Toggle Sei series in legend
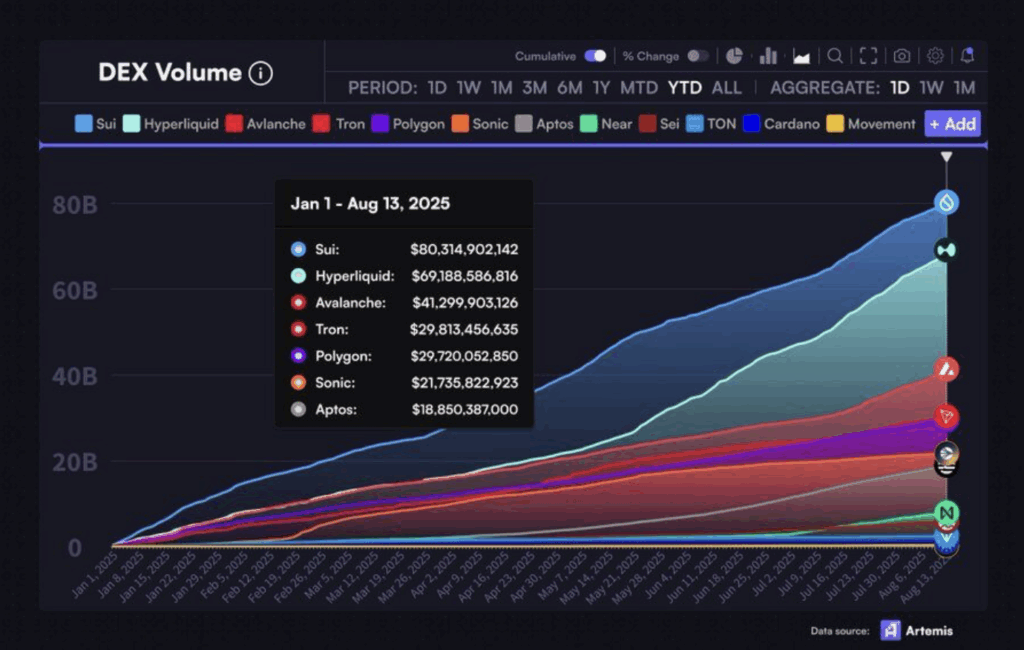The image size is (1024, 650). click(659, 124)
